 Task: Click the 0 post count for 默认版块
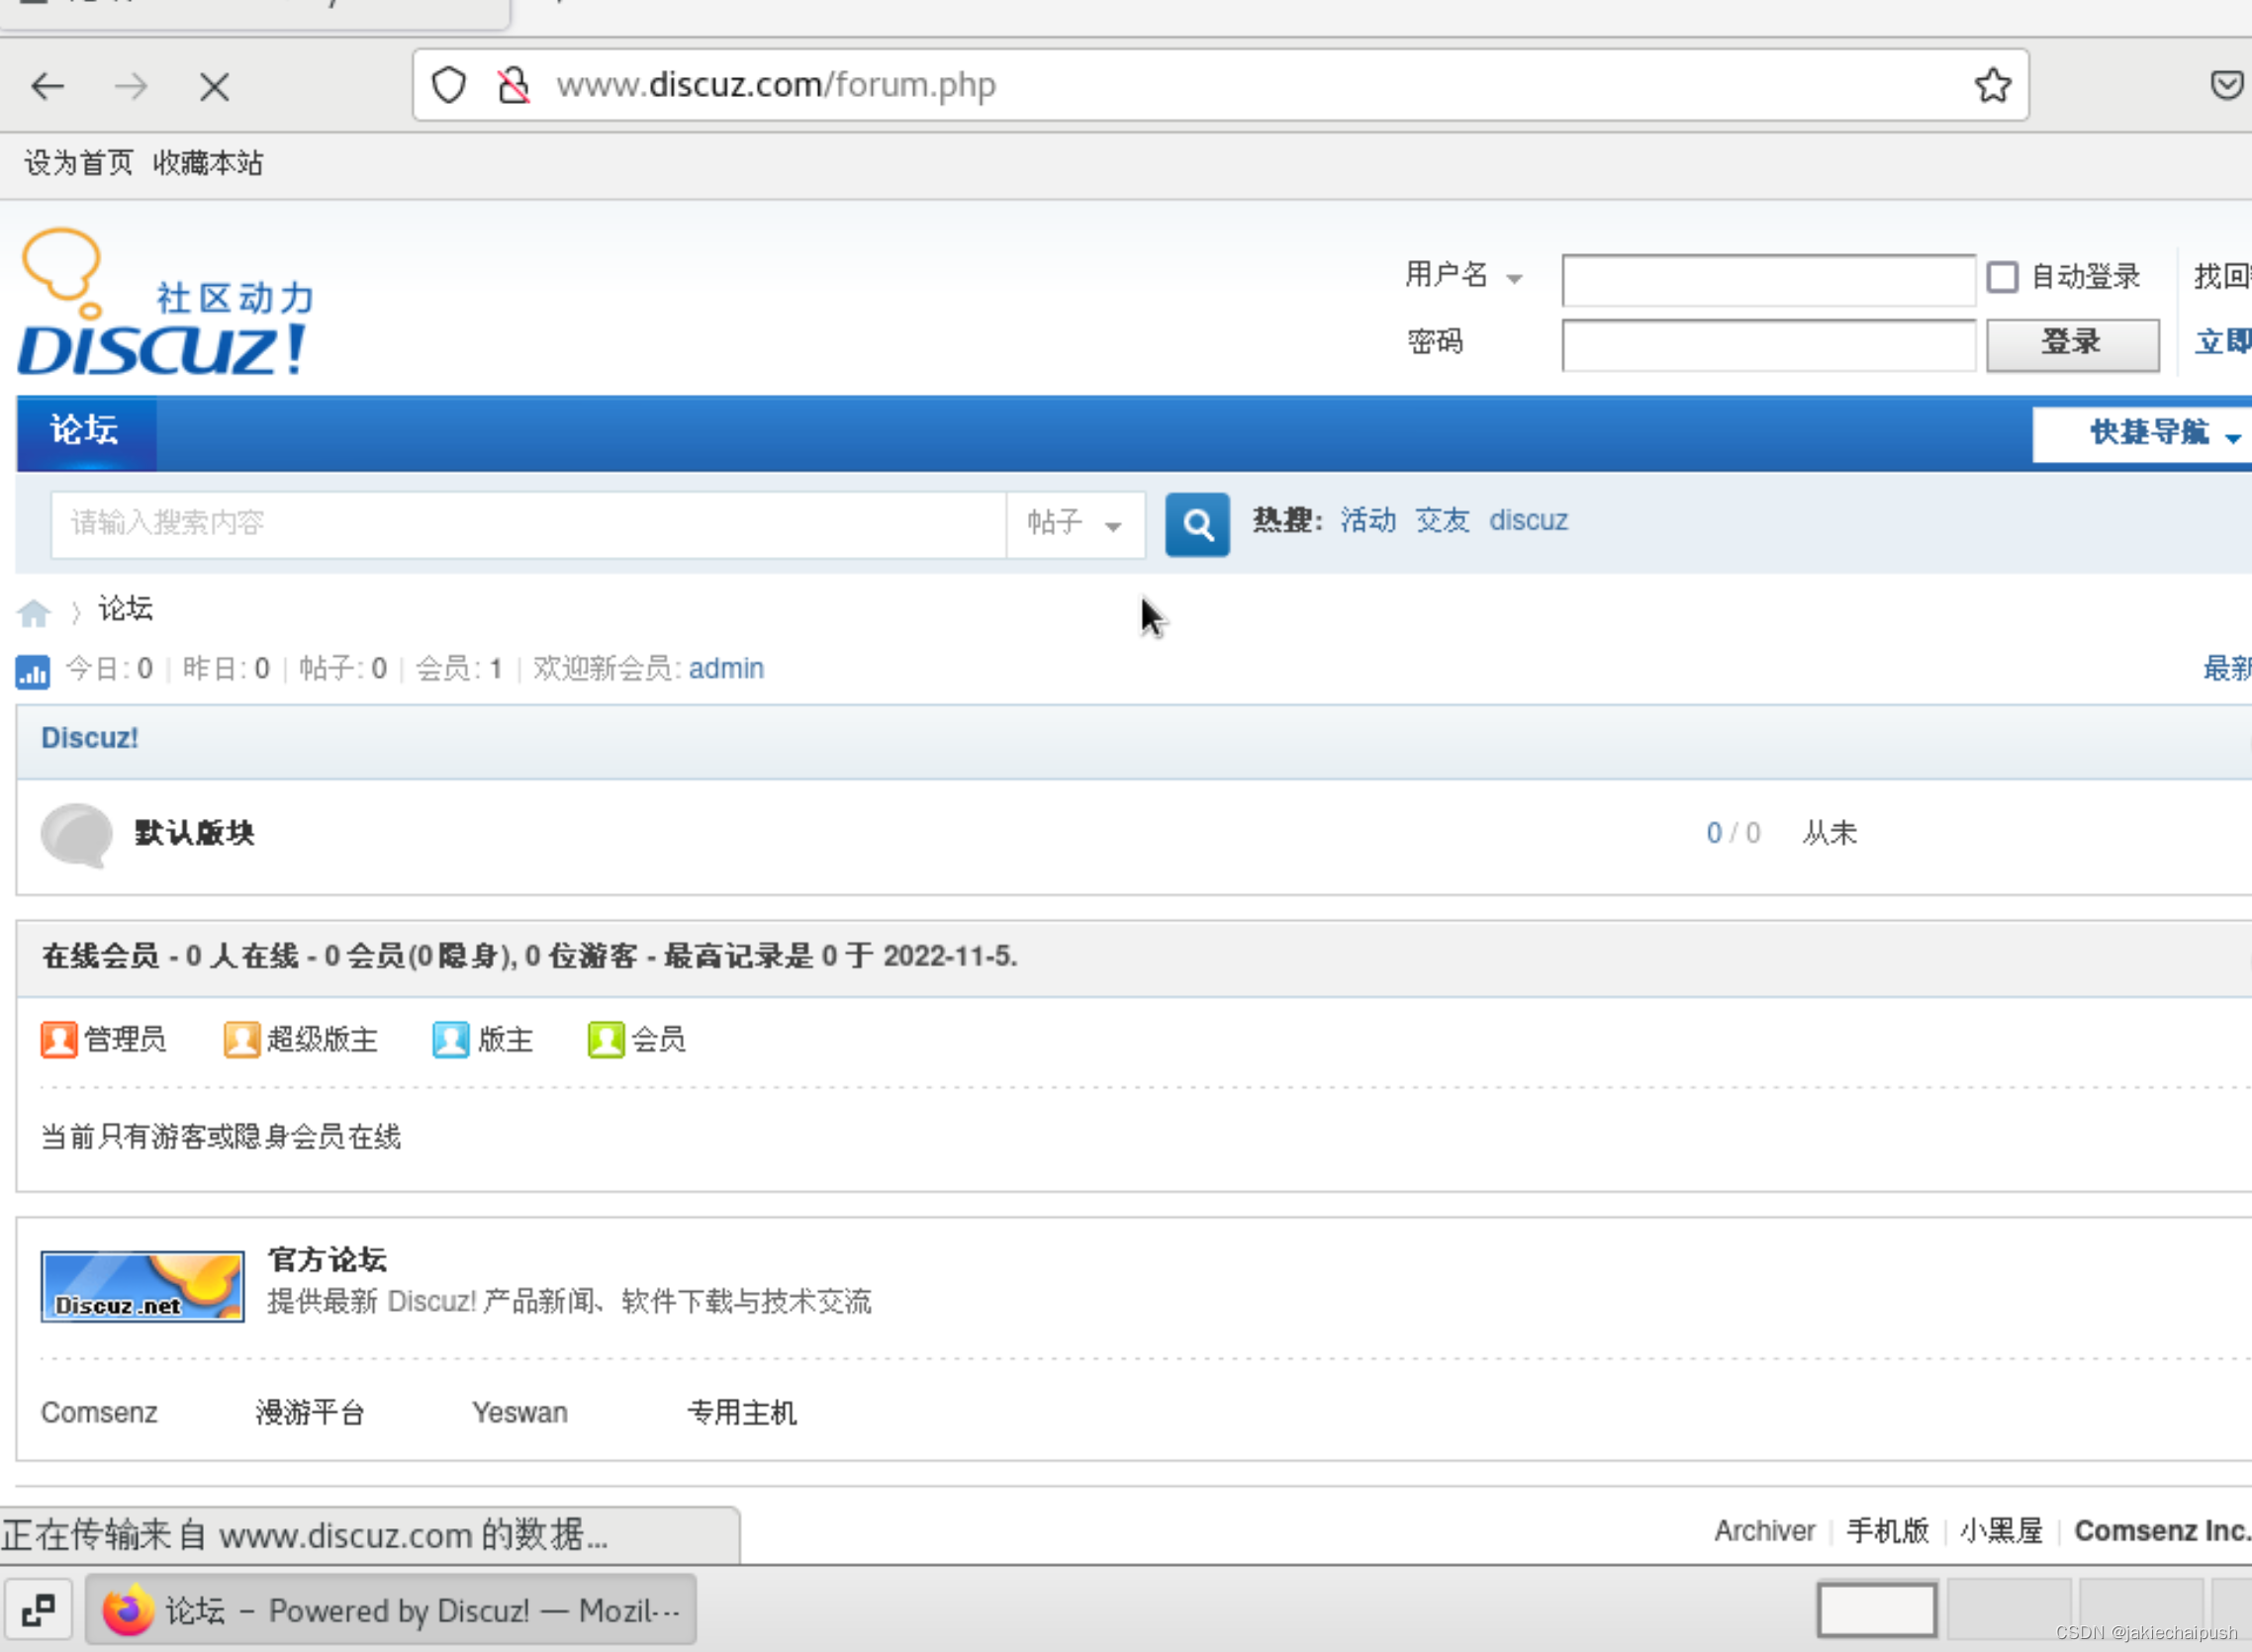1714,833
